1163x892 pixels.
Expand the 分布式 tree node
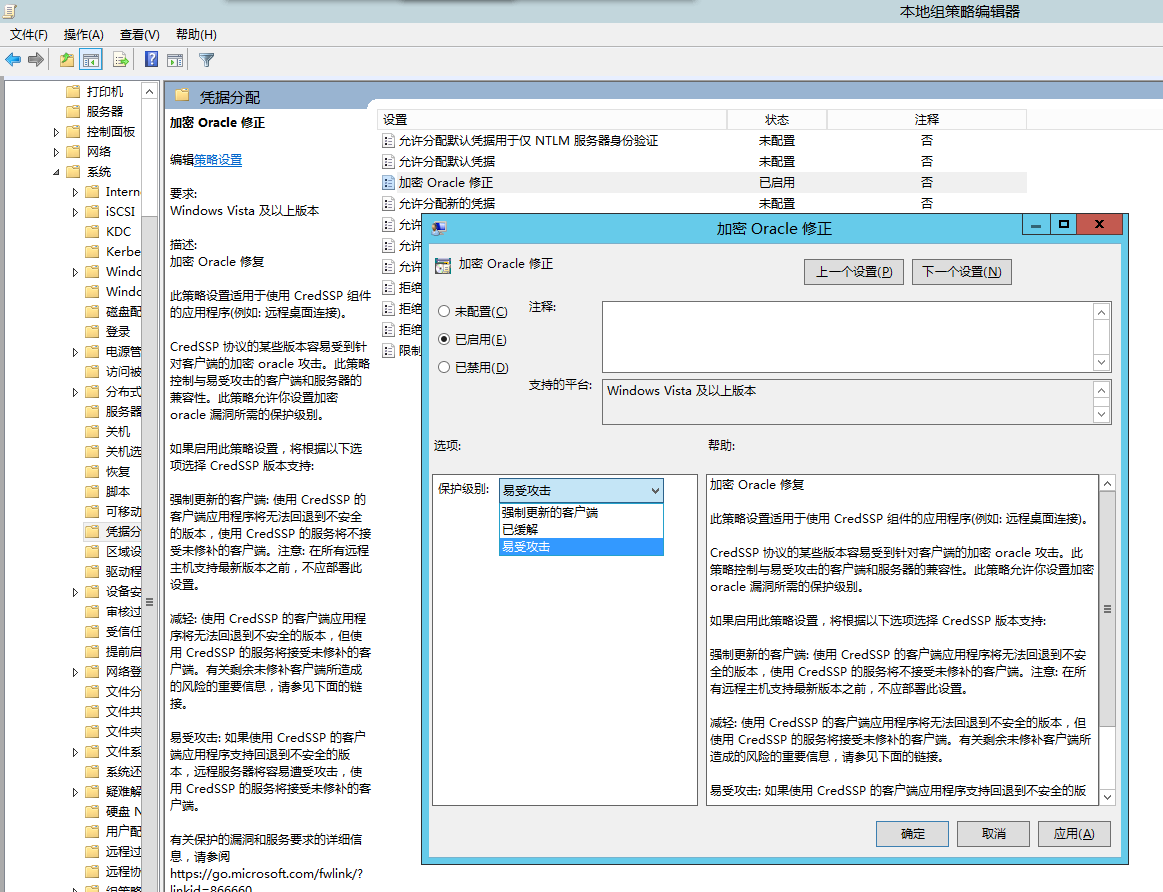[x=75, y=392]
